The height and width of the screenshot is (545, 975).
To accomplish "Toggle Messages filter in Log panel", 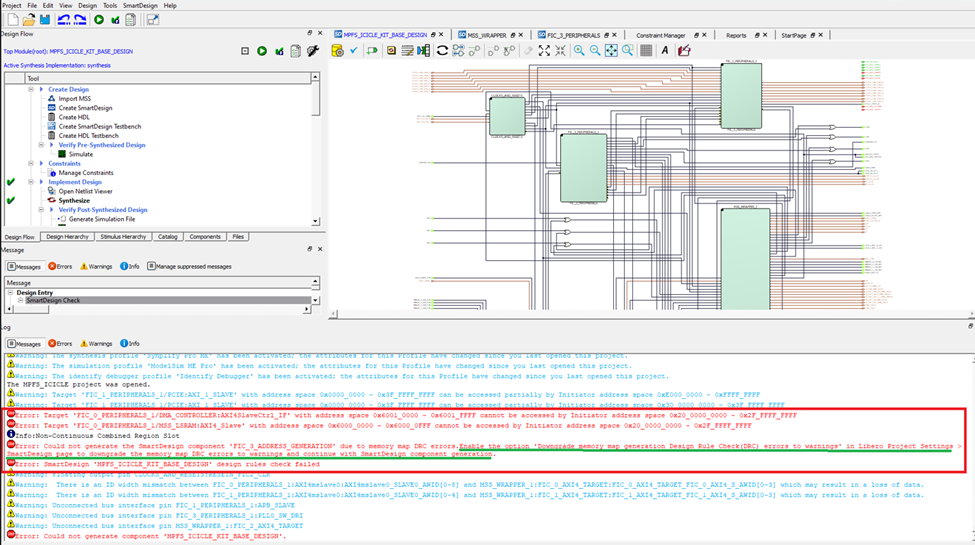I will pyautogui.click(x=24, y=343).
